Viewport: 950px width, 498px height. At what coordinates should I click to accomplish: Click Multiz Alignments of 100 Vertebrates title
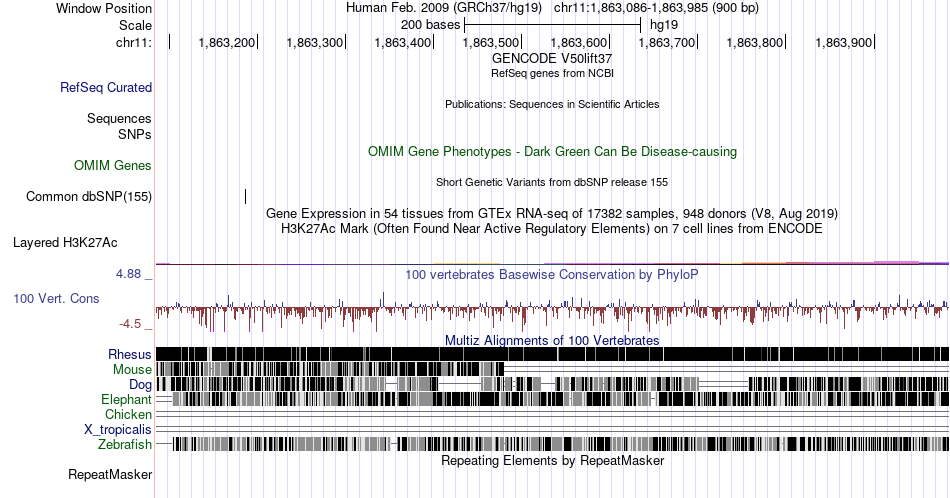coord(552,340)
